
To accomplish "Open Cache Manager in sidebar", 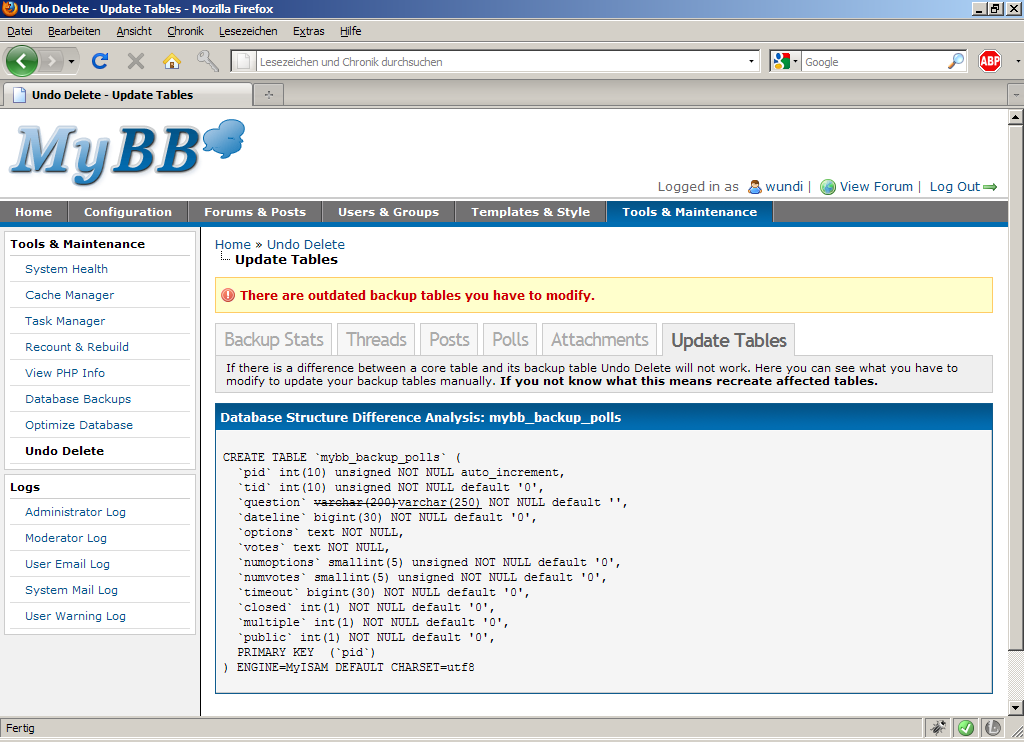I will tap(69, 295).
